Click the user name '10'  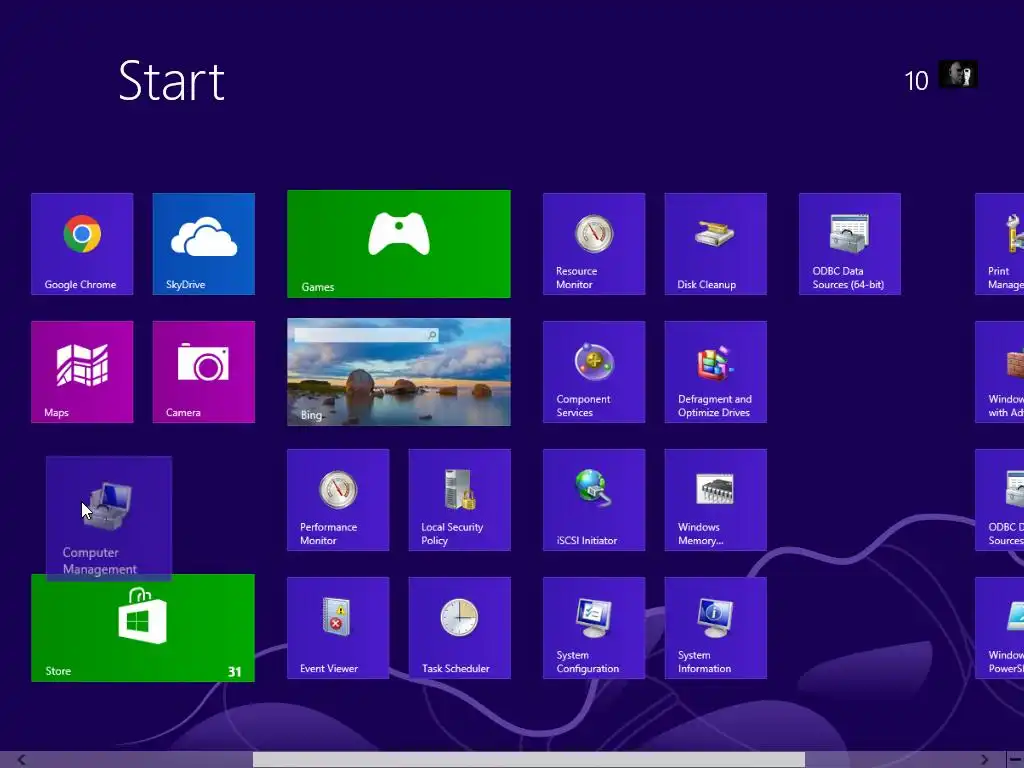click(x=916, y=81)
